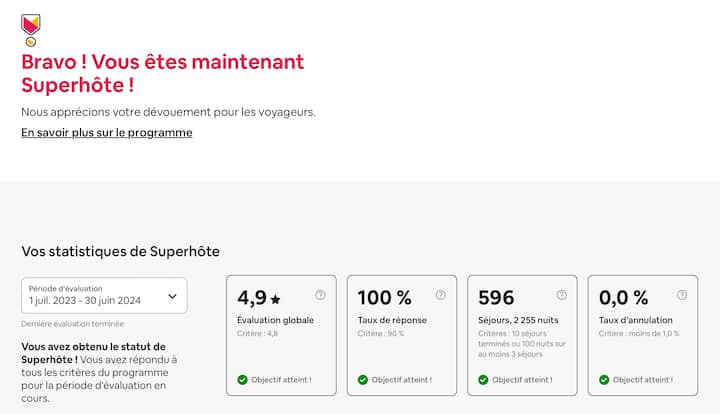Open 'En savoir plus sur le programme' link
Viewport: 720px width, 414px height.
pos(107,132)
